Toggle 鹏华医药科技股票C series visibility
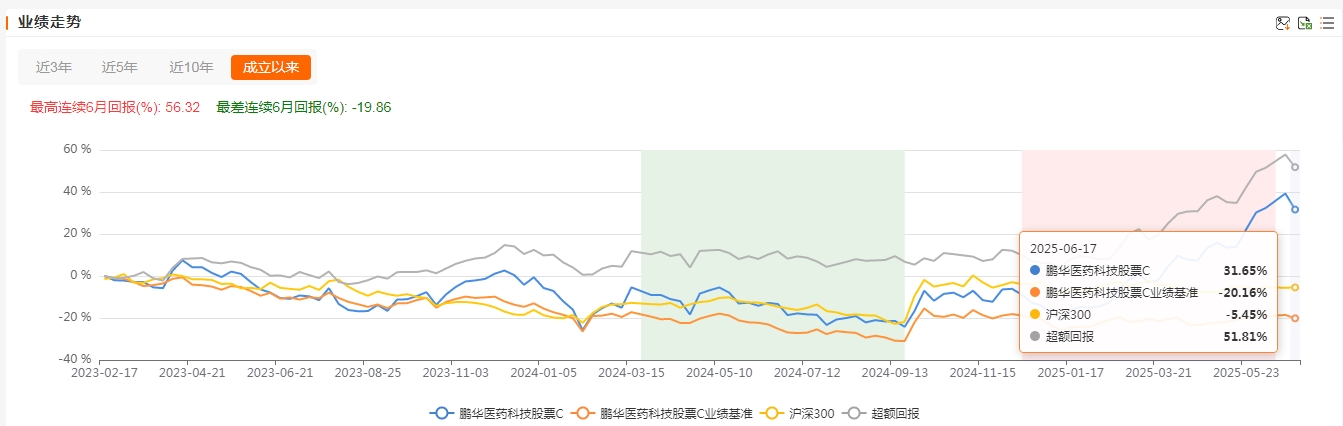 pyautogui.click(x=512, y=412)
